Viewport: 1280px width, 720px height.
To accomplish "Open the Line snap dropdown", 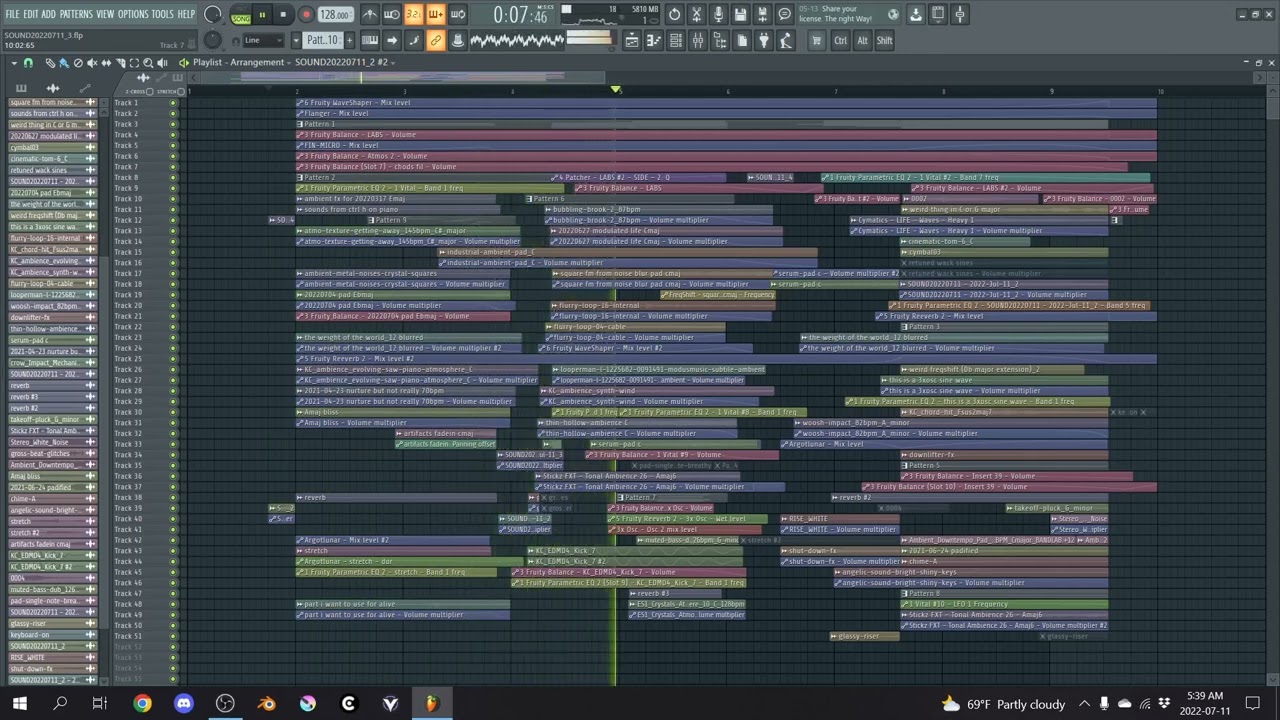I will click(264, 40).
